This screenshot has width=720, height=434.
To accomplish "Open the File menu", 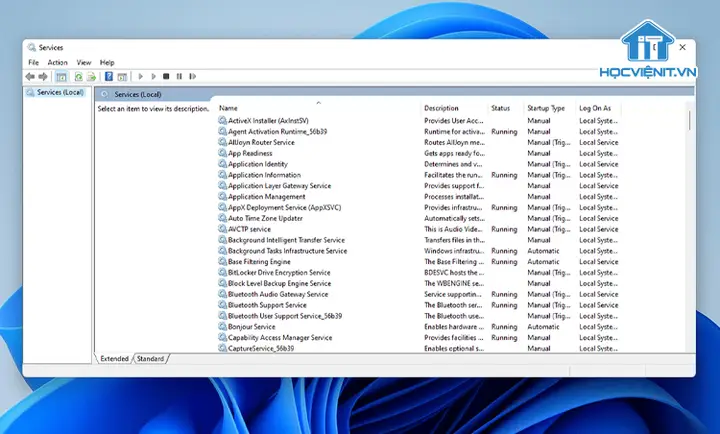I will 33,62.
